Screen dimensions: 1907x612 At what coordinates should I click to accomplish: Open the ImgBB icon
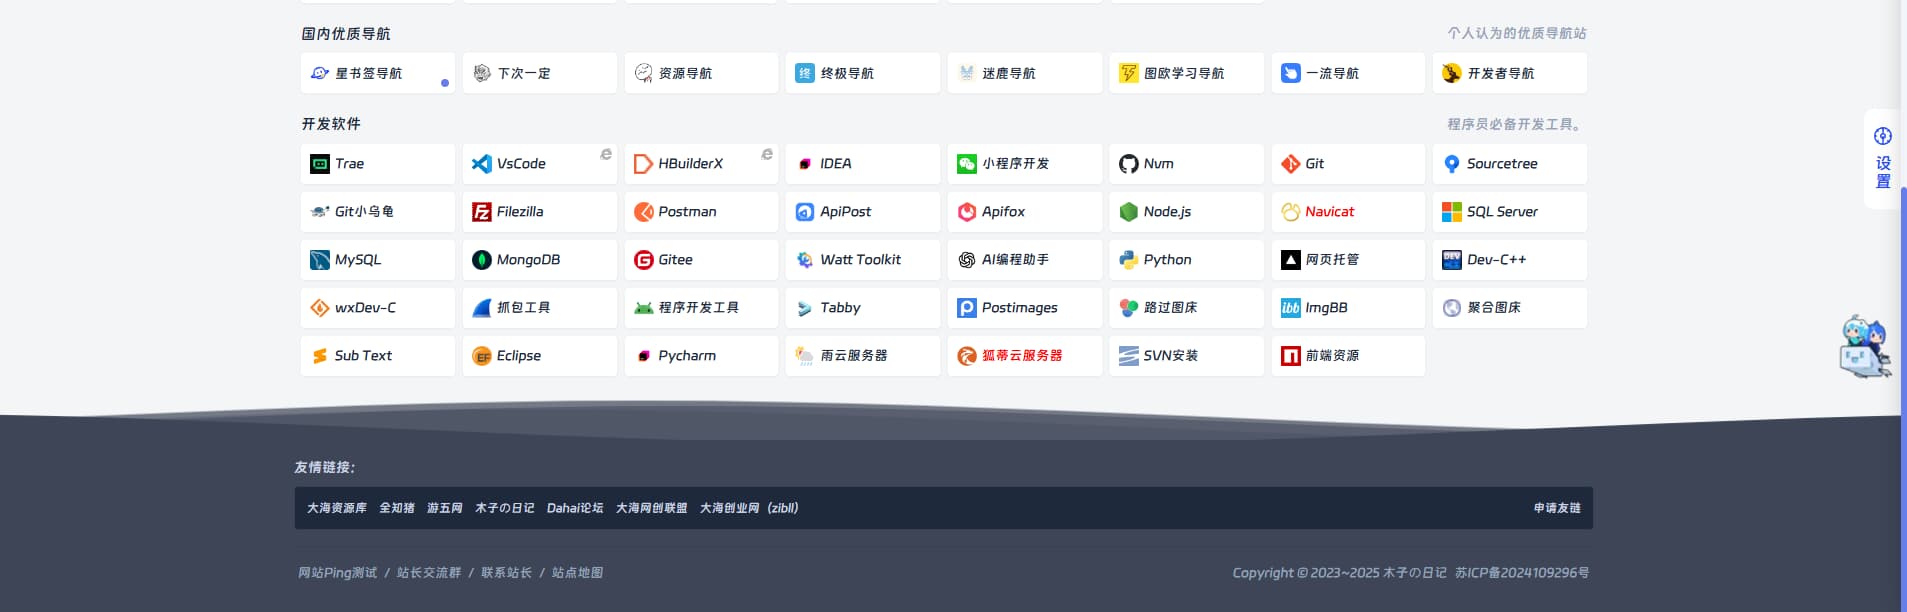(1291, 308)
